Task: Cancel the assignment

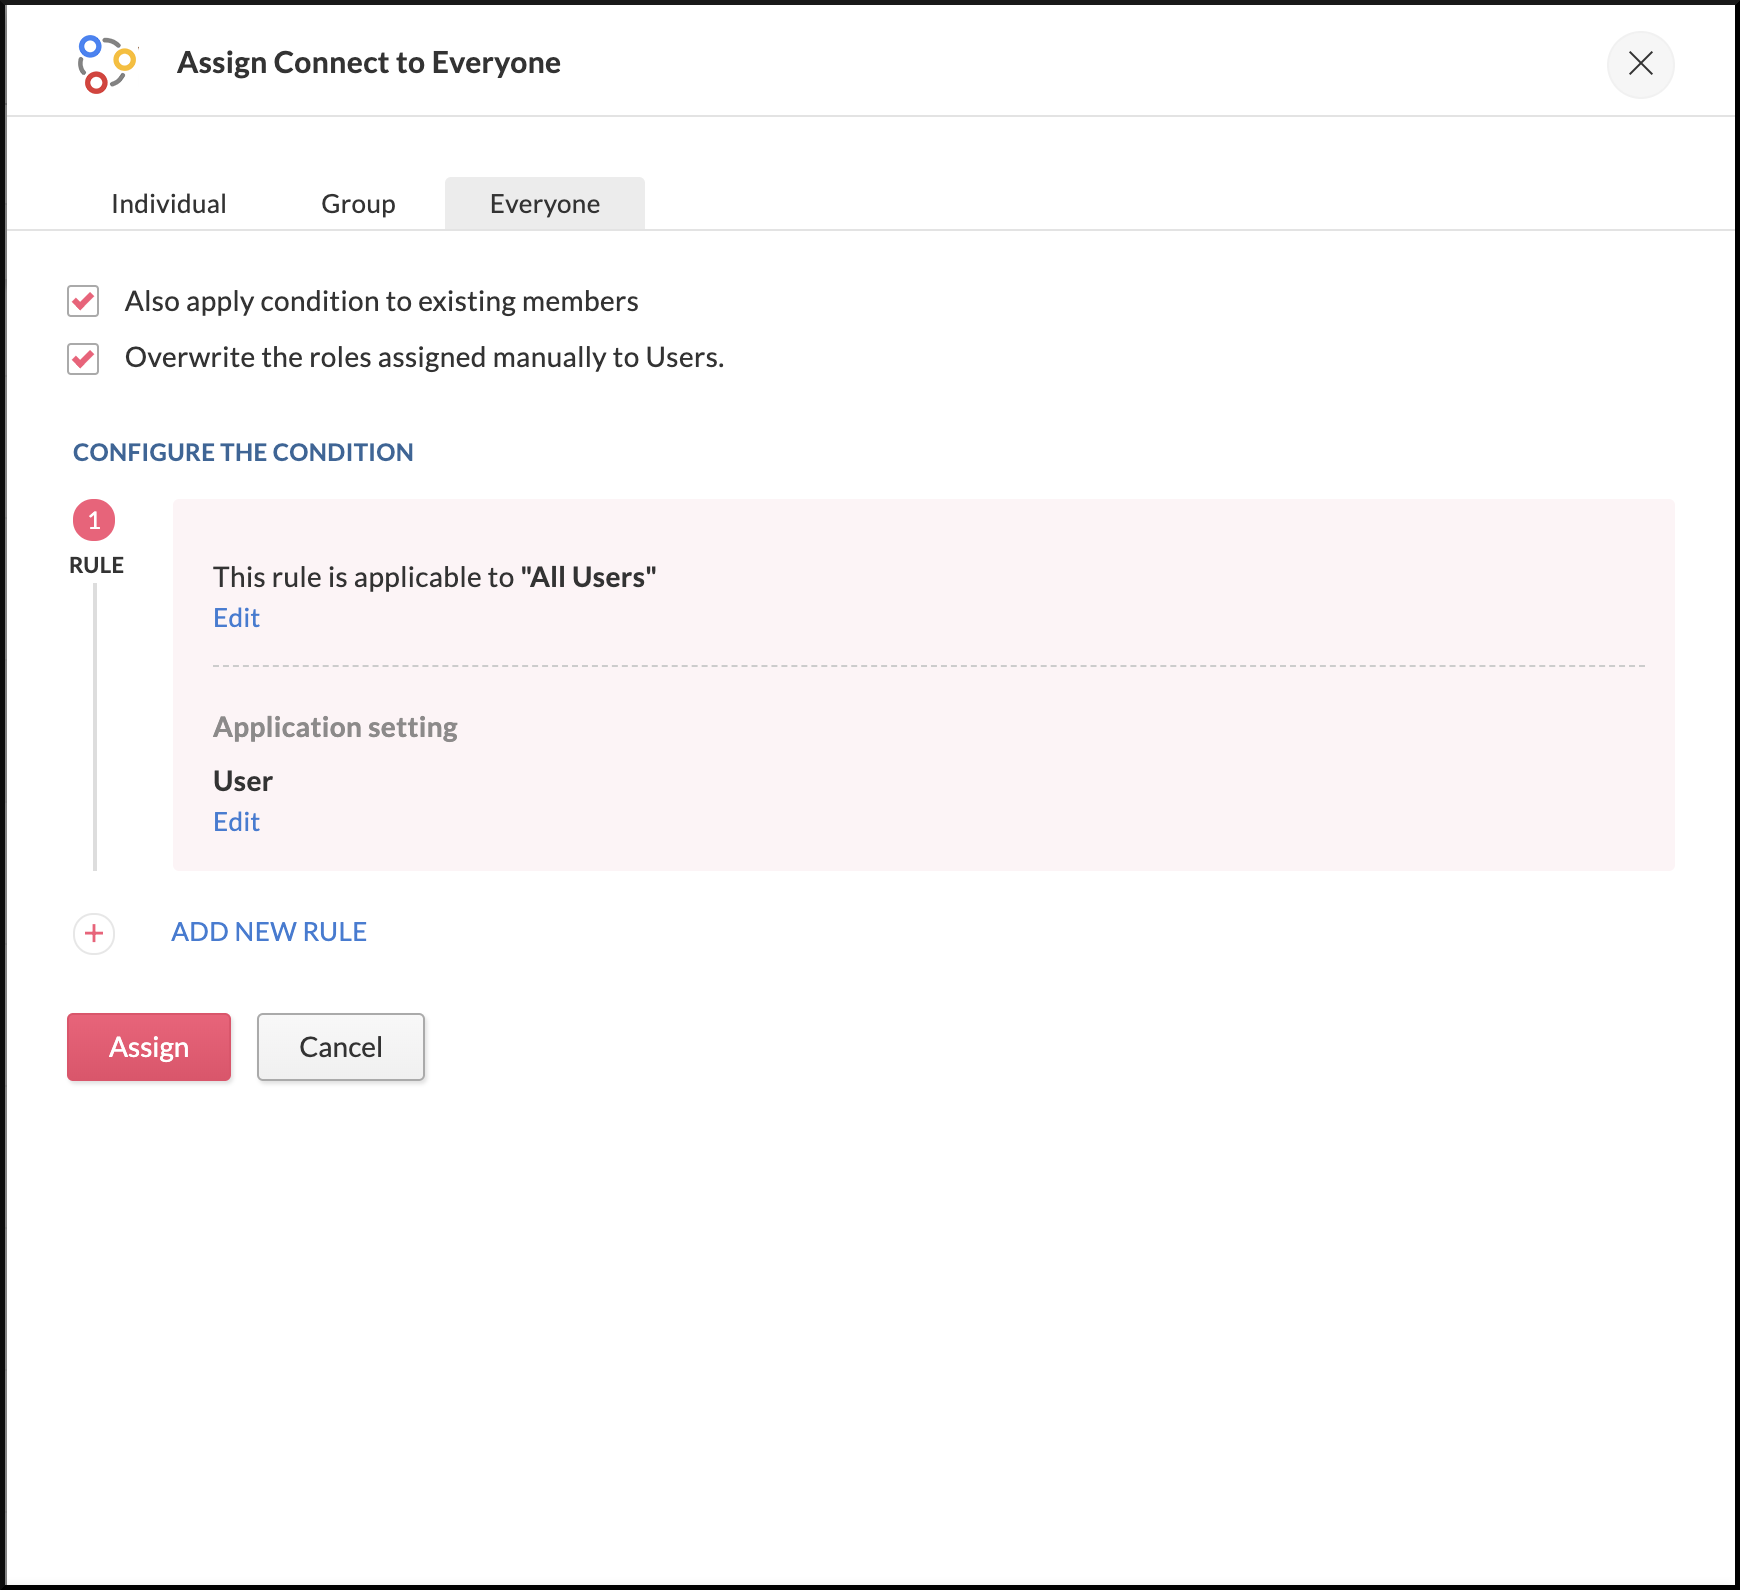Action: tap(341, 1047)
